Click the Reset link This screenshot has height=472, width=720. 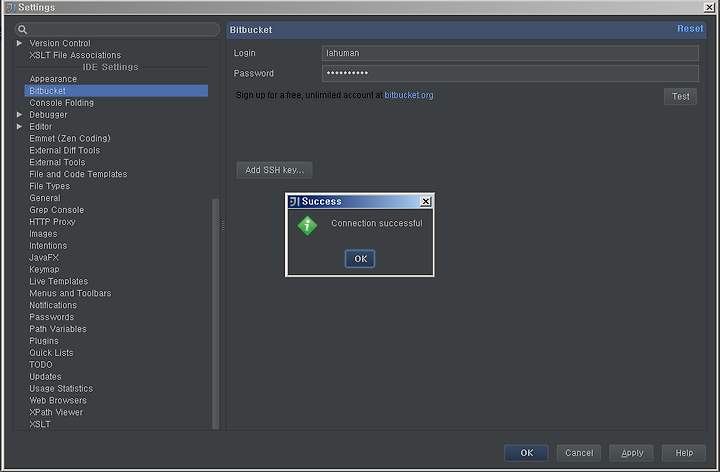(x=690, y=28)
